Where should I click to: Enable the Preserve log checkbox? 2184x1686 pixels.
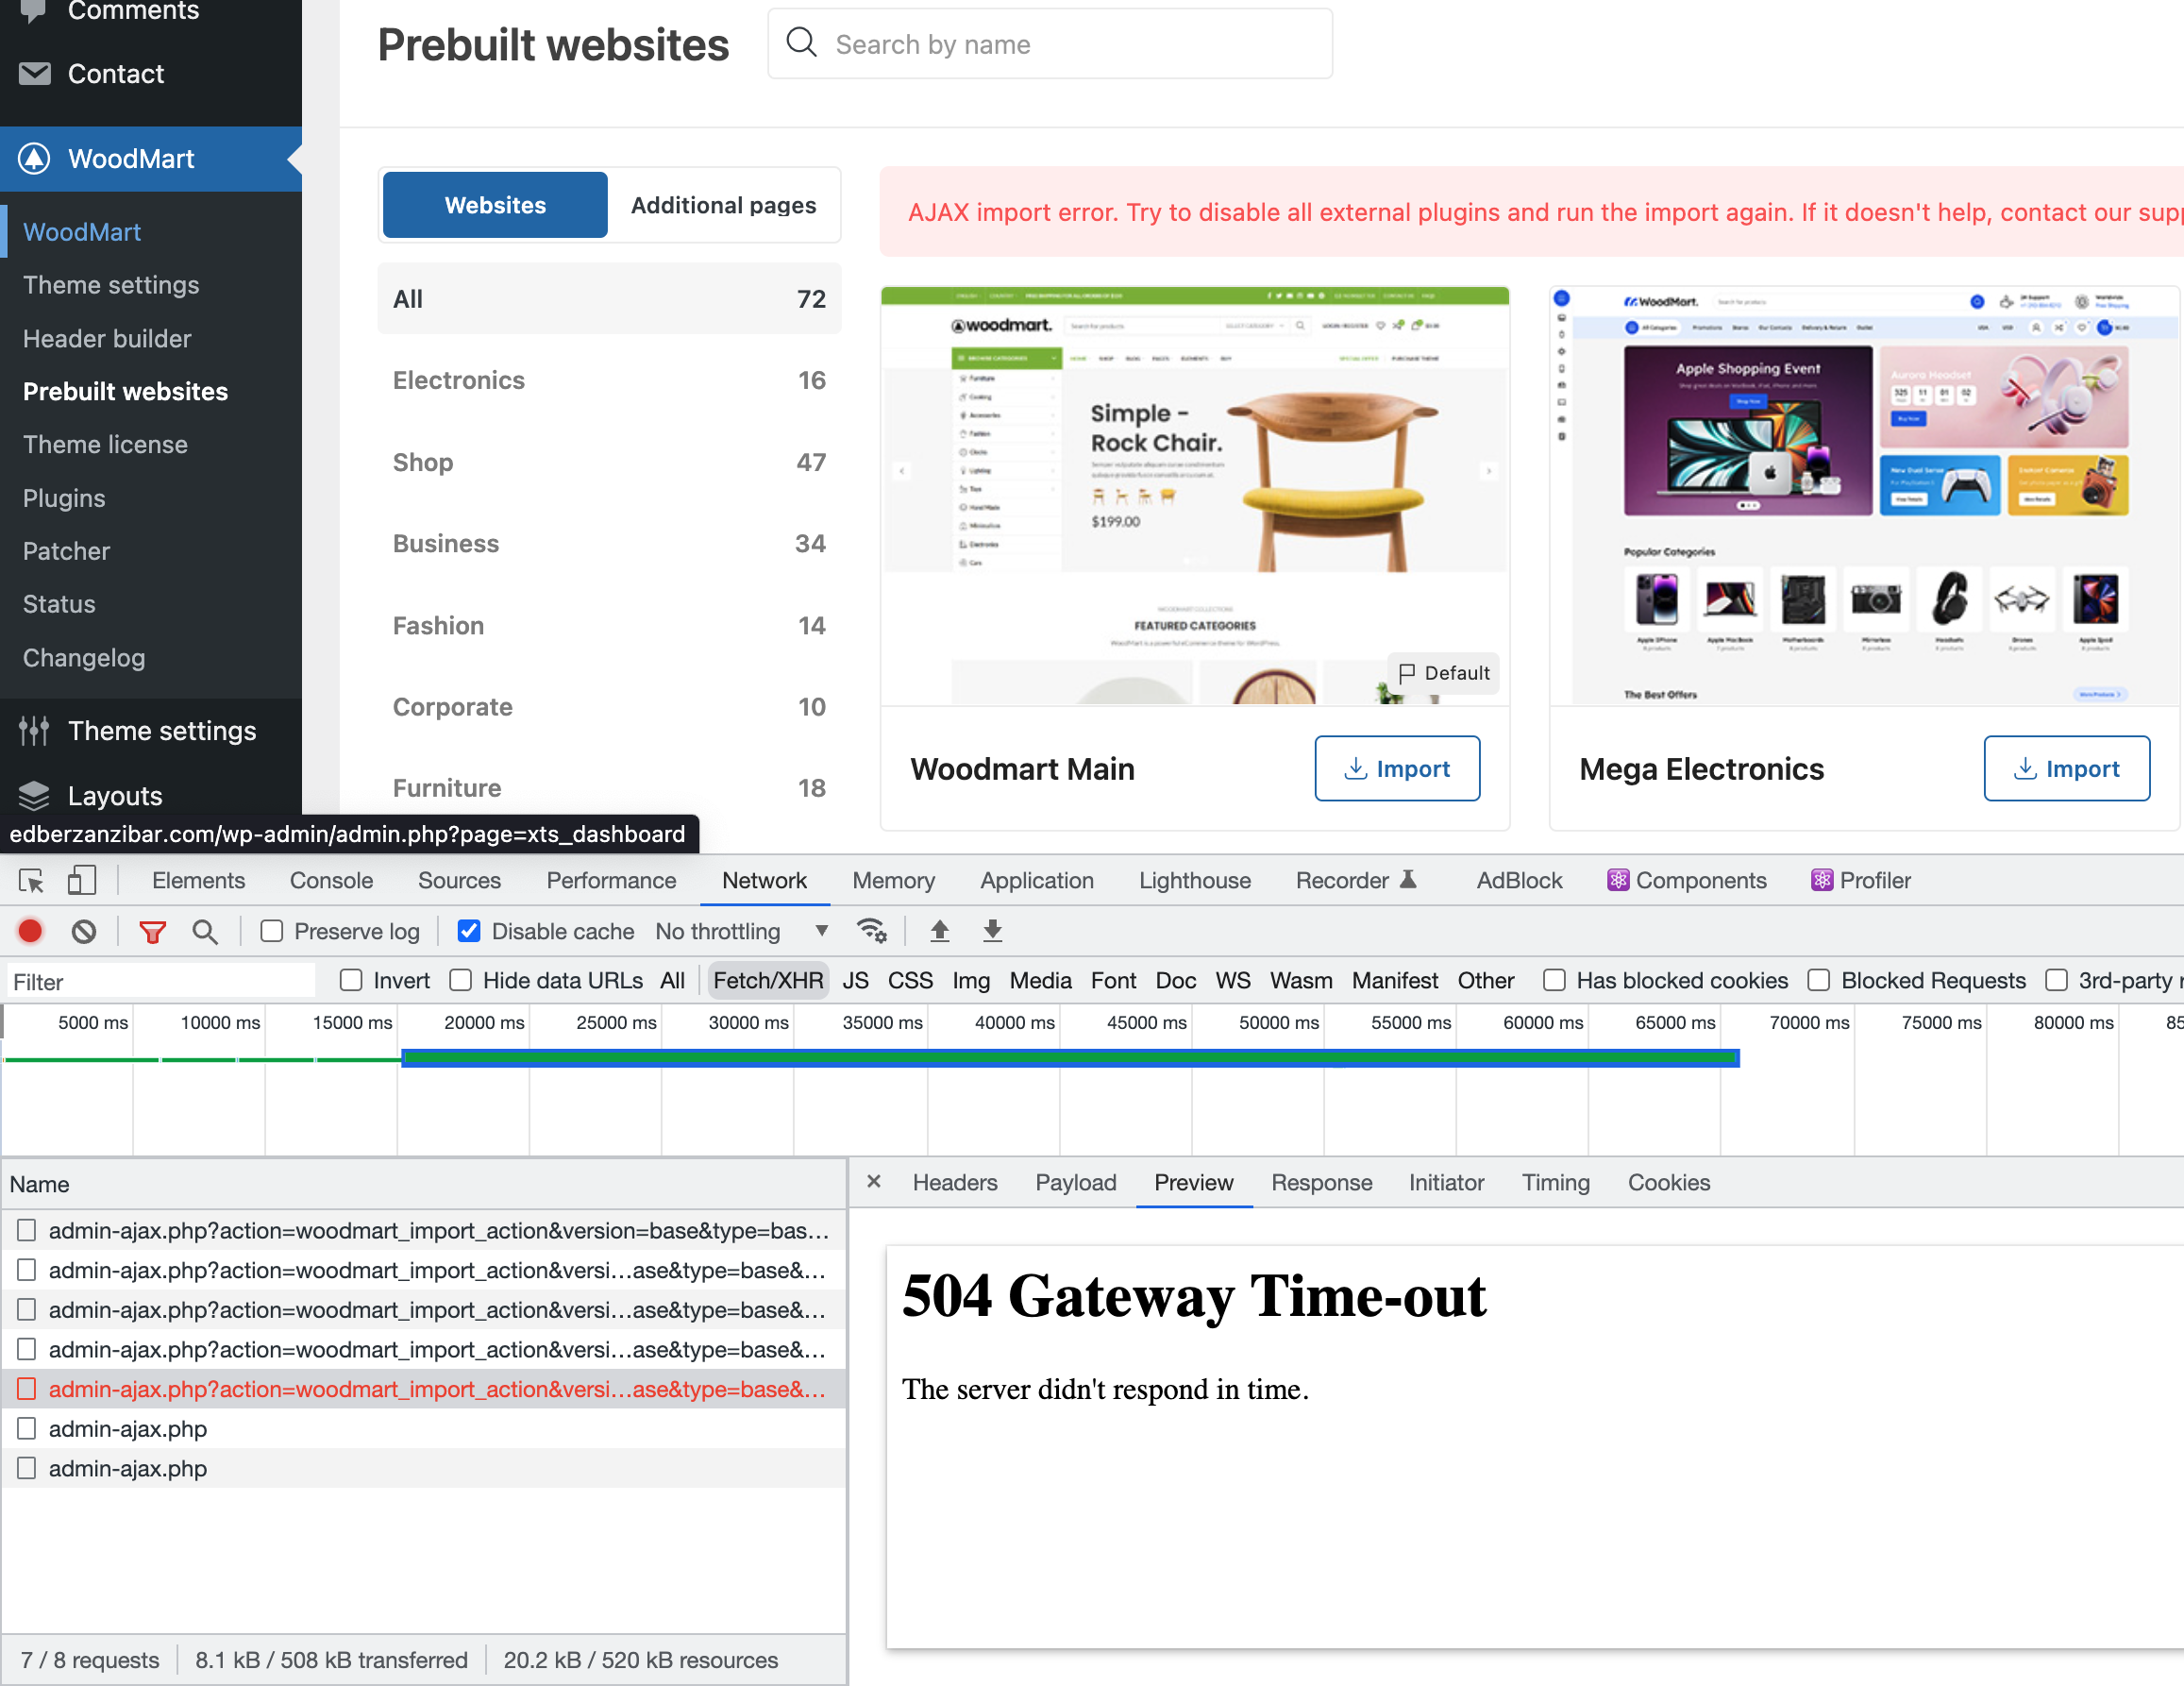click(x=271, y=931)
